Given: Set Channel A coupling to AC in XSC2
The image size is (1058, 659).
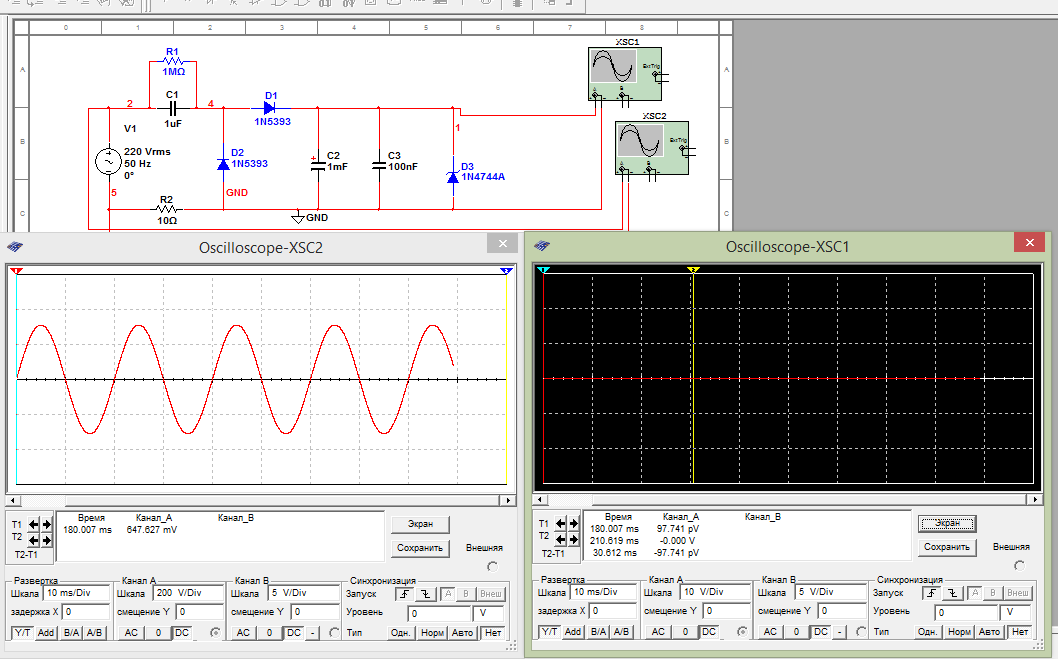Looking at the screenshot, I should 131,632.
